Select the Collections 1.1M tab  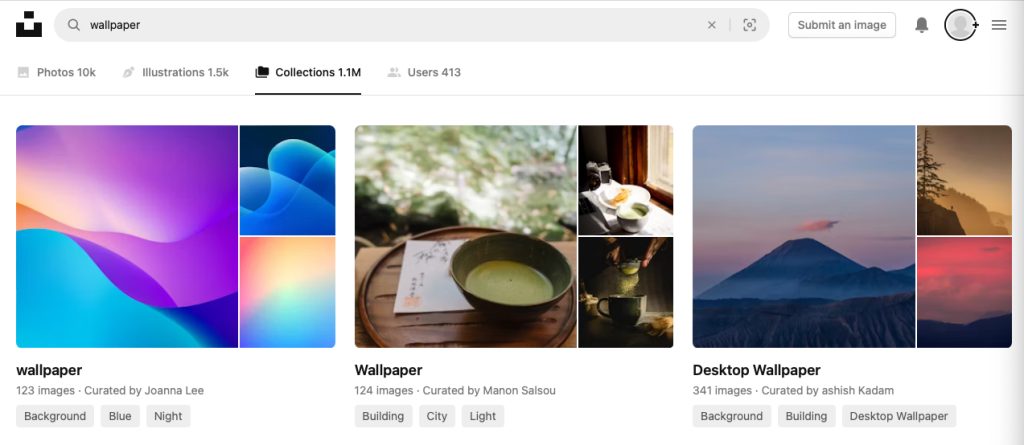[308, 72]
